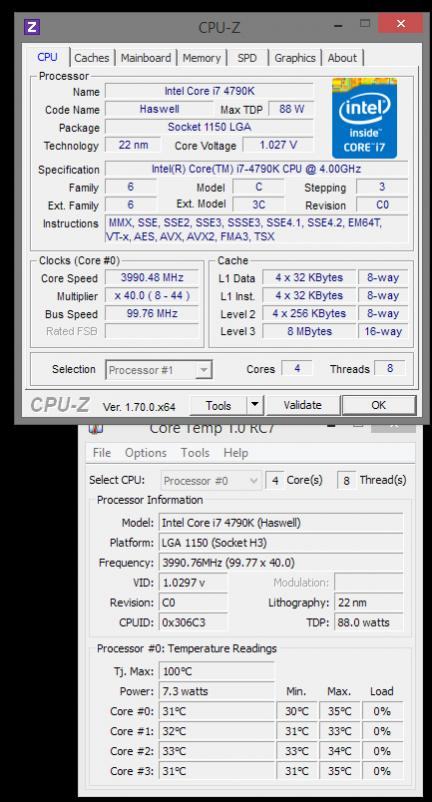Screen dimensions: 432x802
Task: Click the Tj. Max value 100°C
Action: click(x=217, y=671)
